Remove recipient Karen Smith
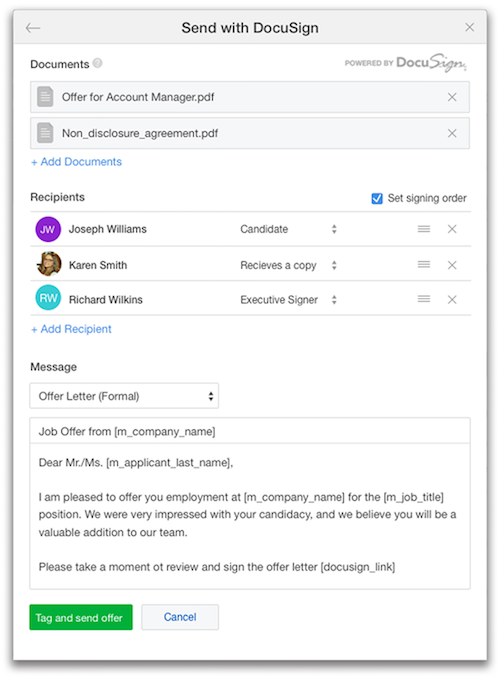Viewport: 500px width, 678px height. coord(452,265)
